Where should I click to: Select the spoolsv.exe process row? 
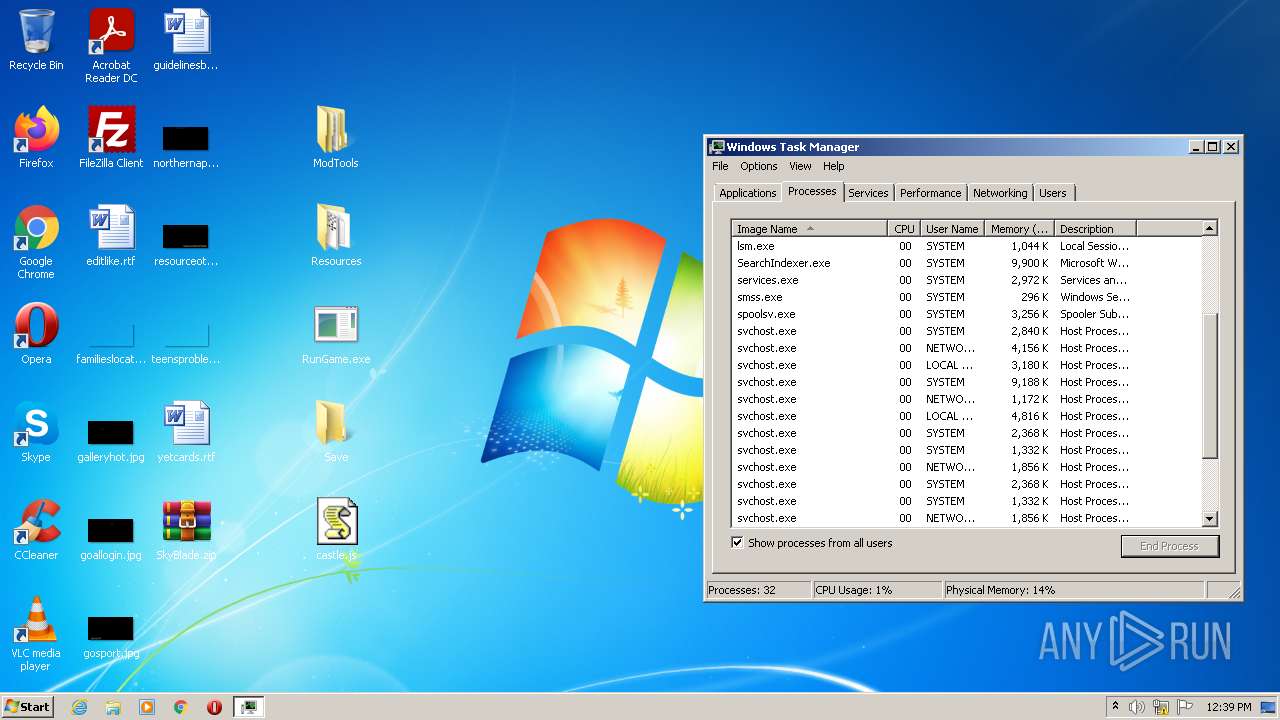pos(966,314)
